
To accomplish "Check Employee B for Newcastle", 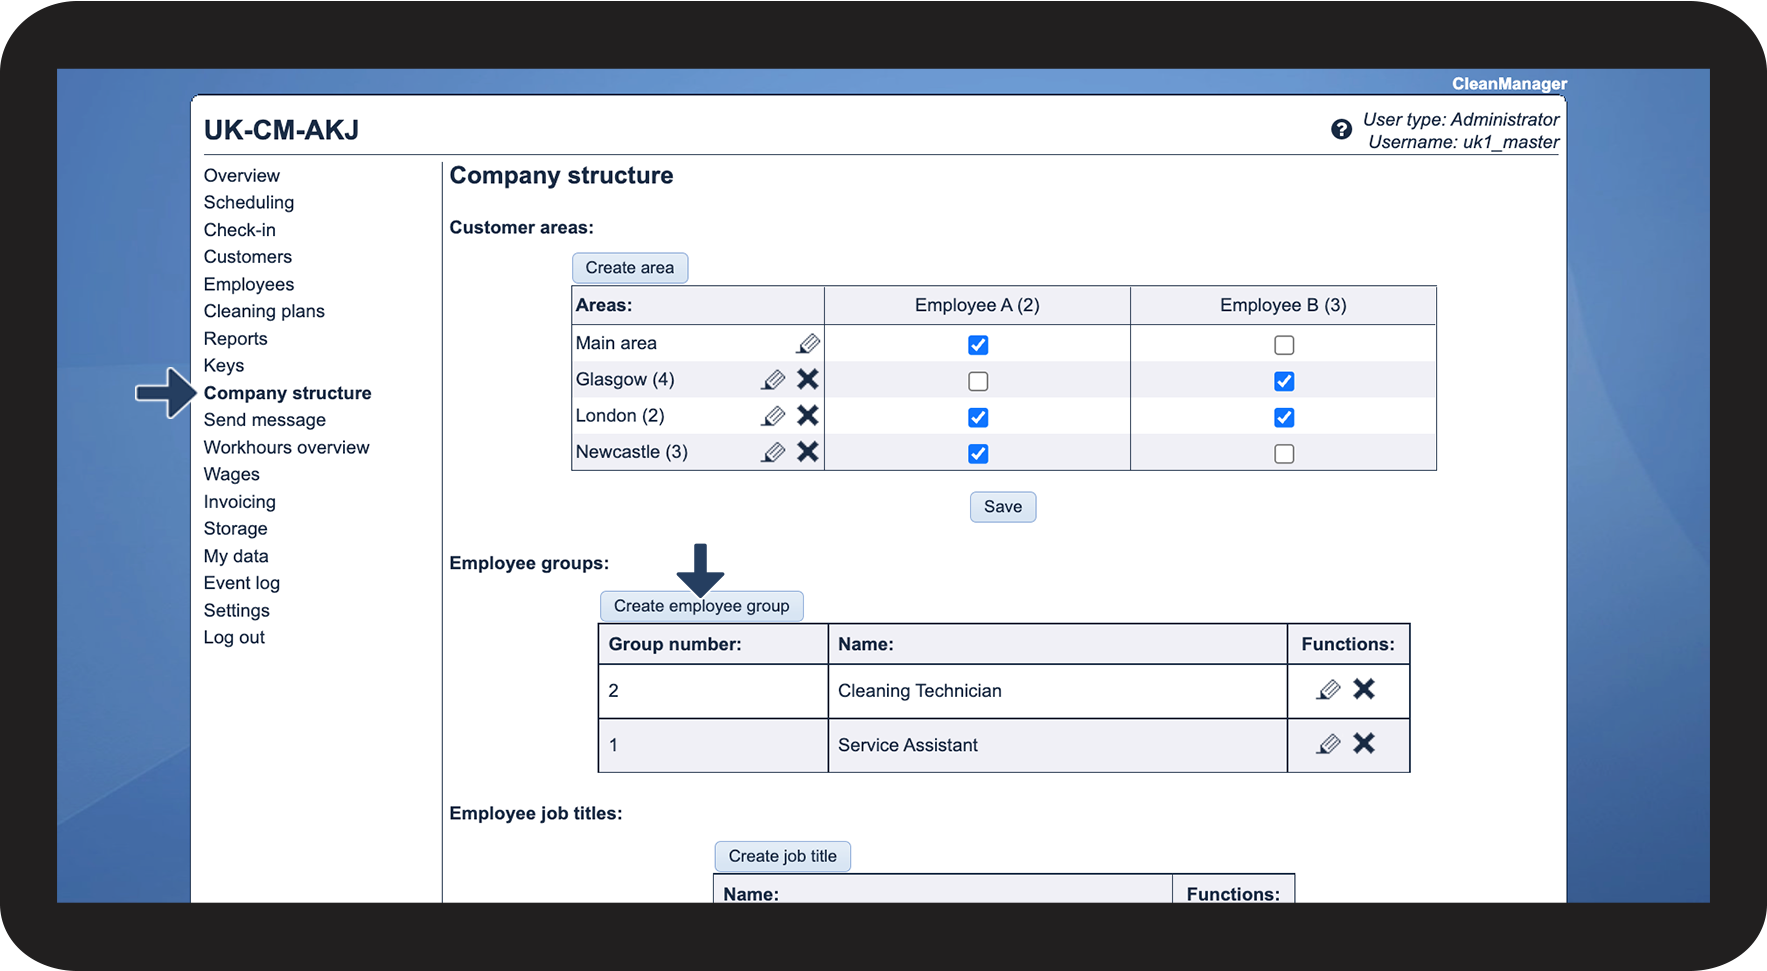I will pyautogui.click(x=1284, y=454).
